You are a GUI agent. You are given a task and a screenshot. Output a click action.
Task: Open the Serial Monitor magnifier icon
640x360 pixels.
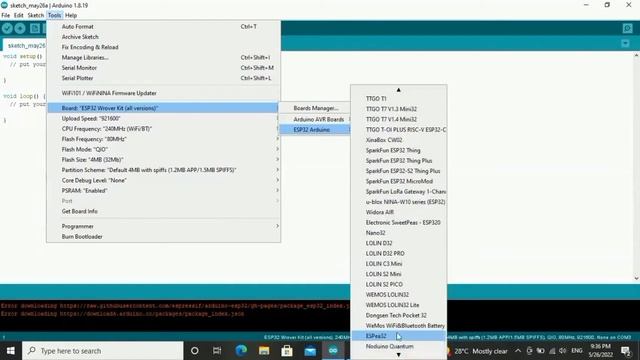click(x=627, y=28)
